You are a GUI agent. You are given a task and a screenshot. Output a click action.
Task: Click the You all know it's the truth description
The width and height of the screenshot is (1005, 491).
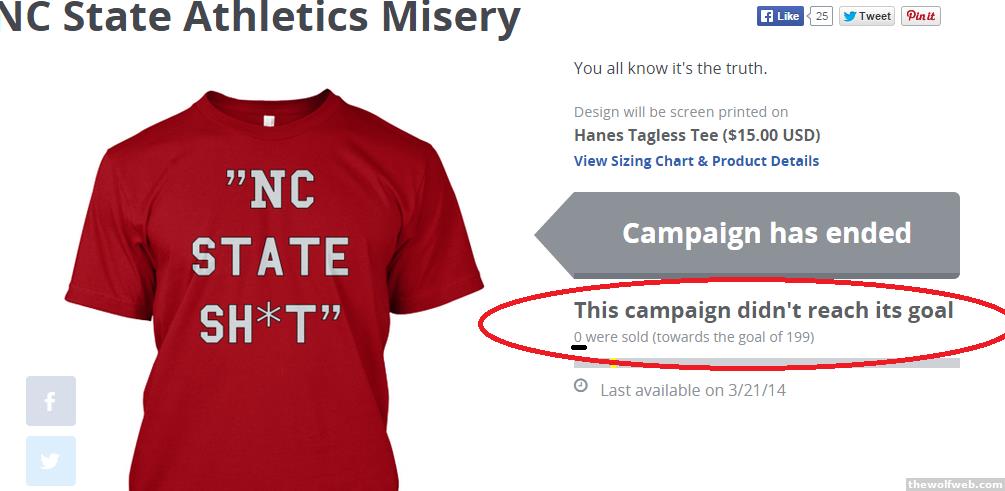(670, 68)
